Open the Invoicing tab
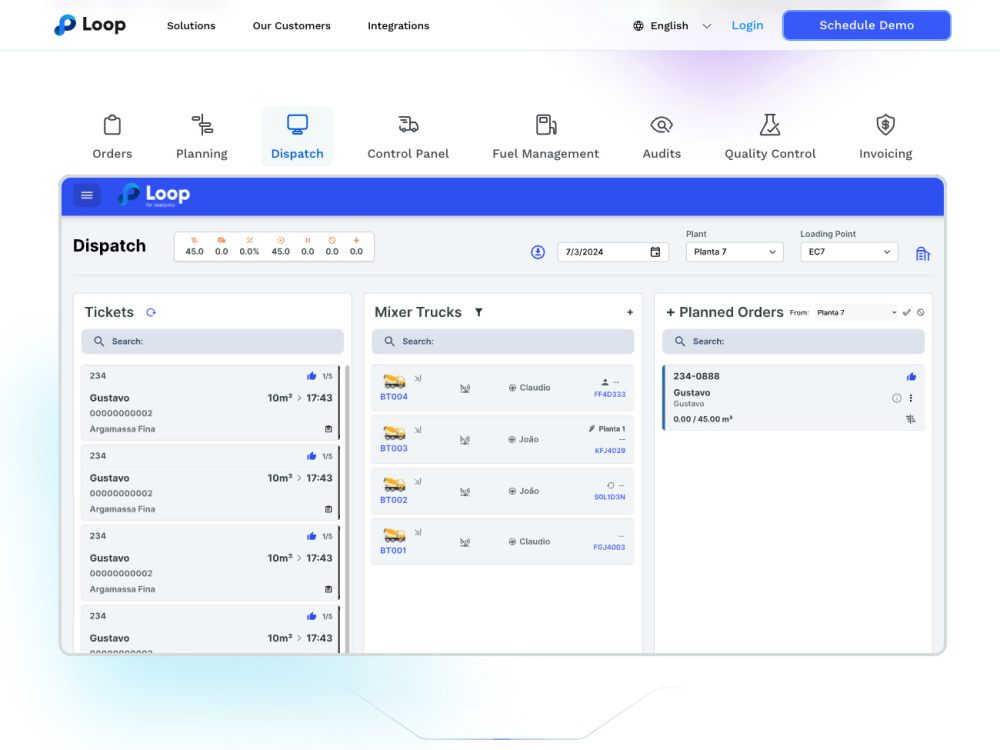Image resolution: width=1000 pixels, height=750 pixels. pyautogui.click(x=885, y=137)
